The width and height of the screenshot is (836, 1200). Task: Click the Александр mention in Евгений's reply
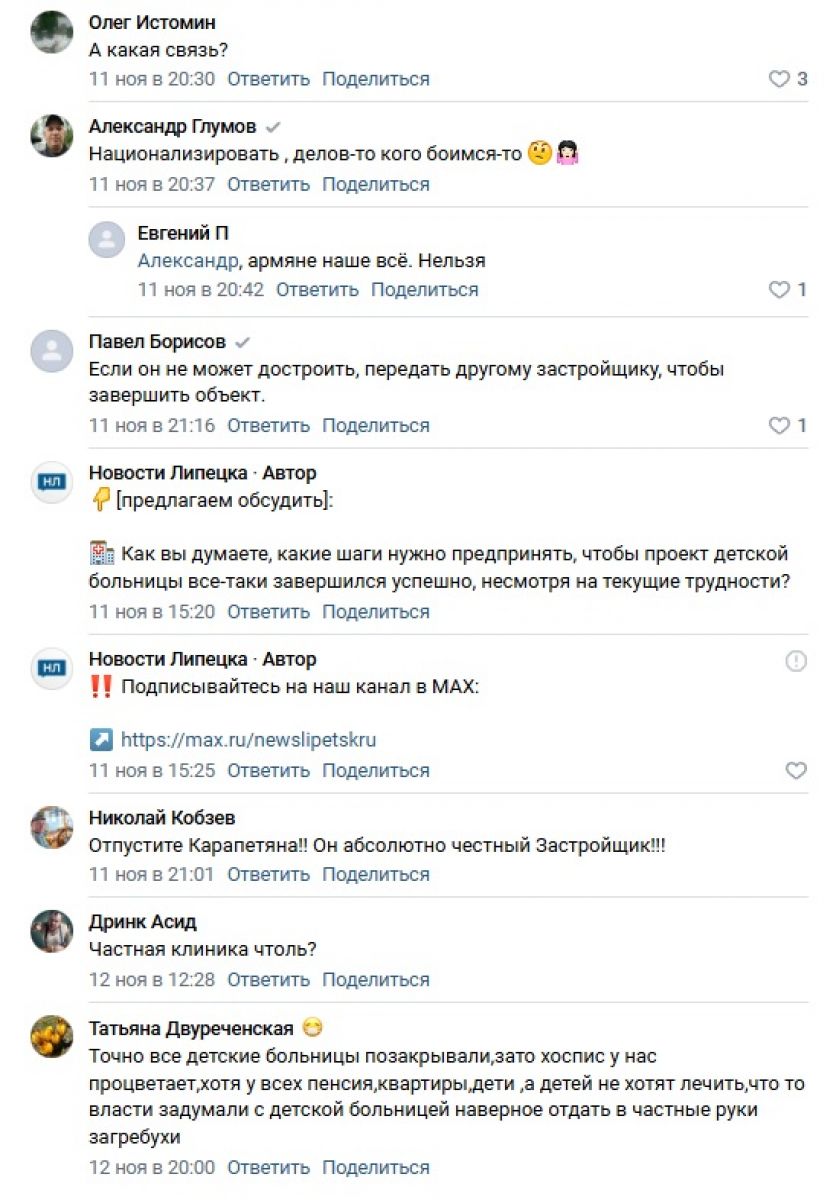(188, 261)
